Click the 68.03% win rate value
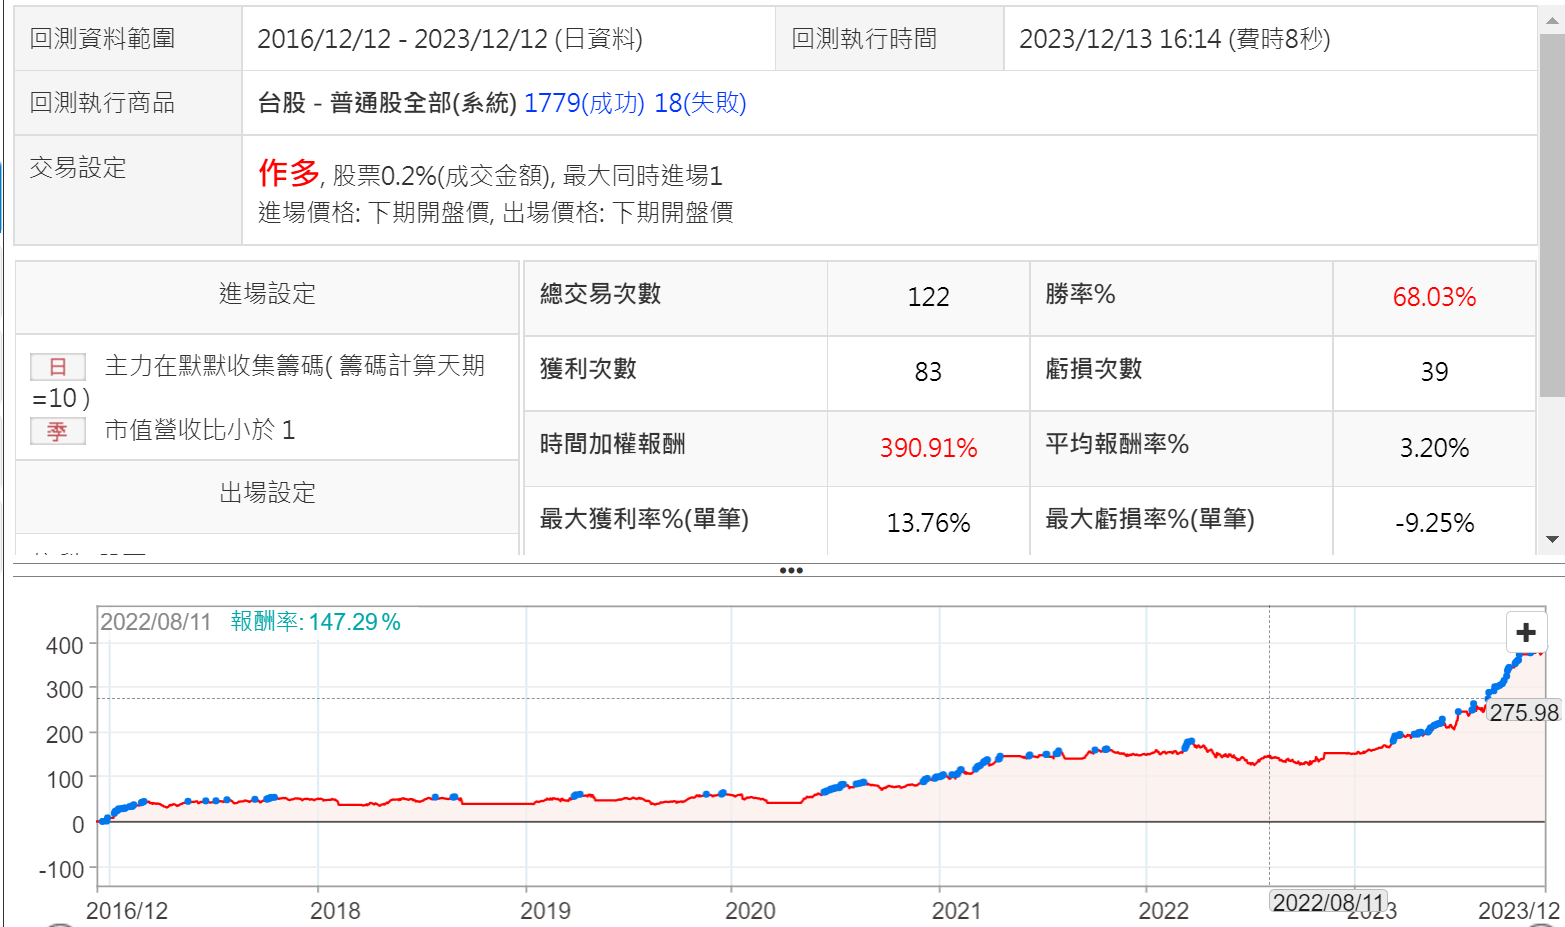1565x927 pixels. 1433,297
